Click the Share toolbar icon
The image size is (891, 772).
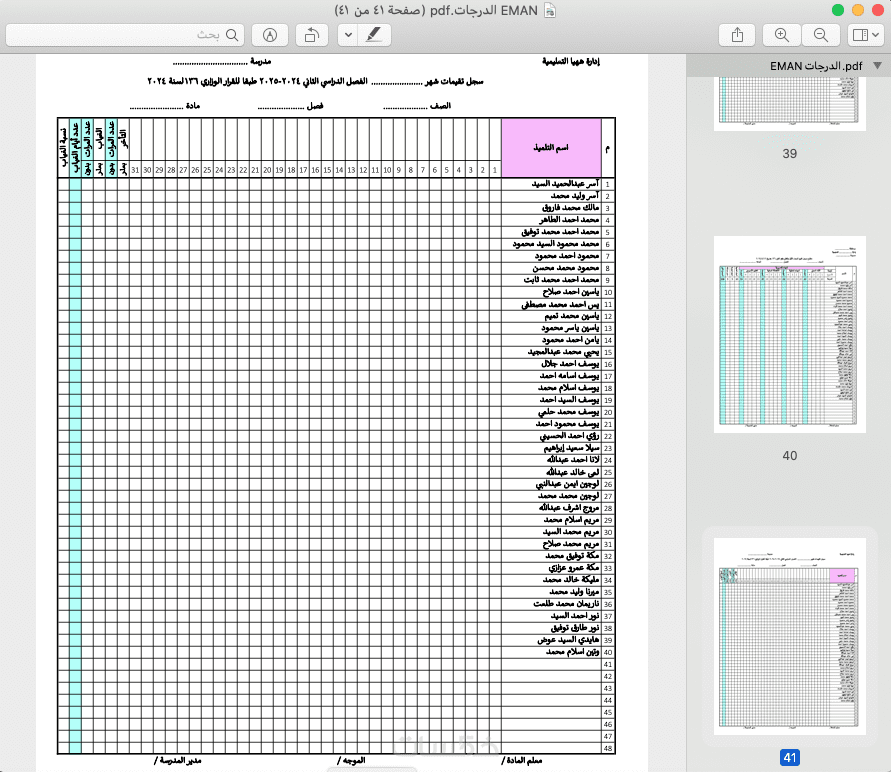[737, 35]
